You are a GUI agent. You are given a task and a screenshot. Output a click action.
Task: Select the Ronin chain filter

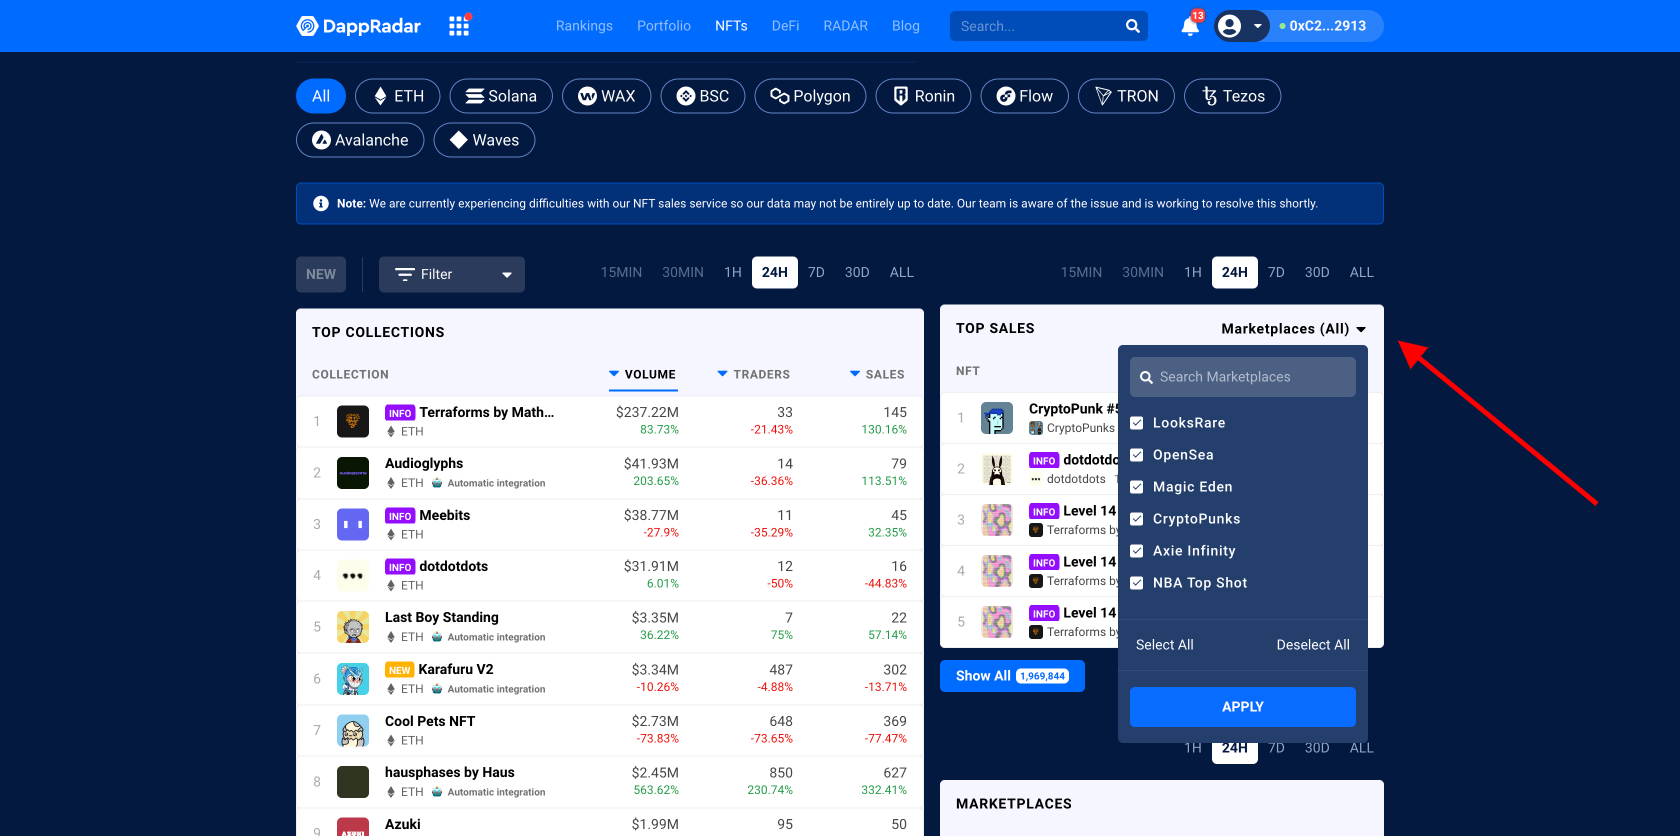[924, 96]
